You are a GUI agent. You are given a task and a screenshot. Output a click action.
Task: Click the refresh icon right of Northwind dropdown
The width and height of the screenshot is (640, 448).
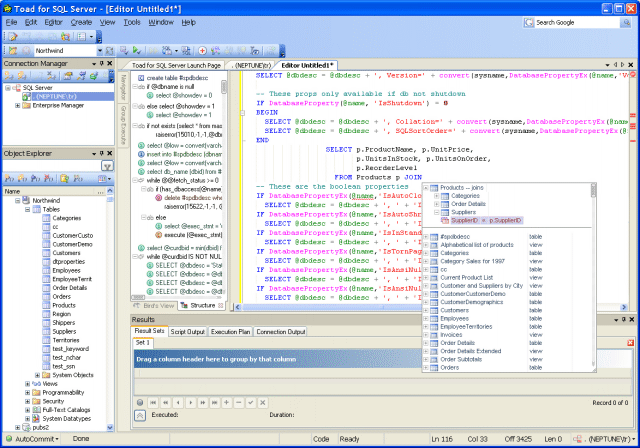(x=109, y=51)
